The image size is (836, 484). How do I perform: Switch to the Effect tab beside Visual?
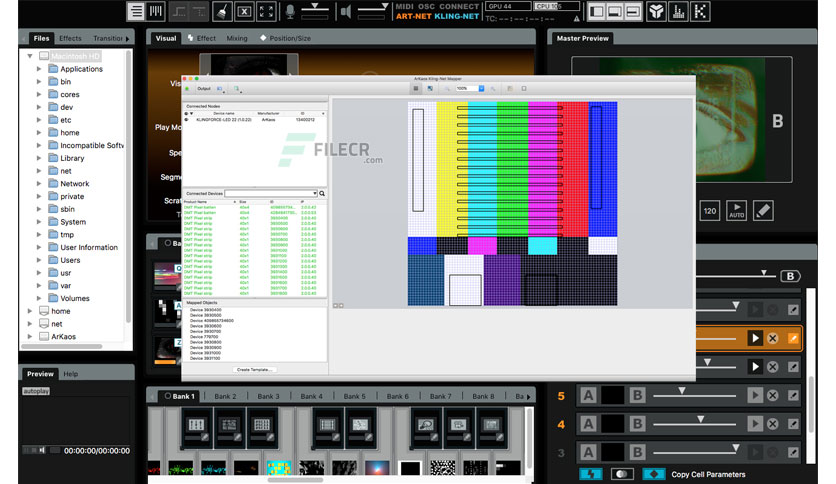click(202, 38)
